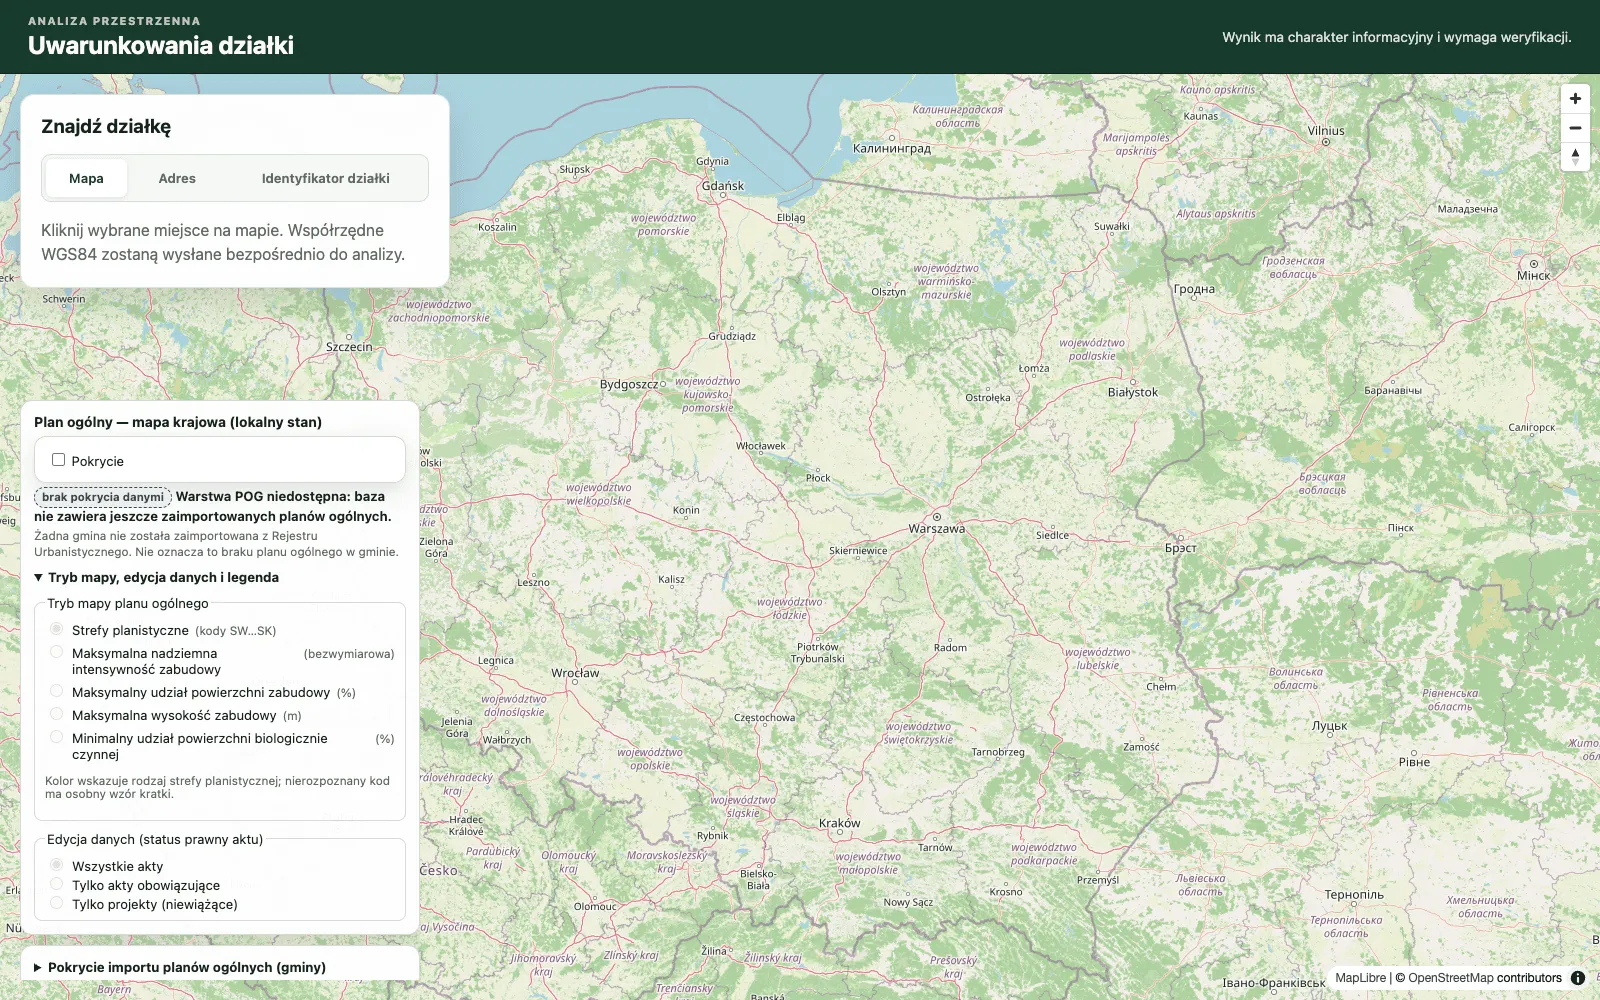Image resolution: width=1600 pixels, height=1000 pixels.
Task: Open map attribution info icon
Action: click(1578, 978)
